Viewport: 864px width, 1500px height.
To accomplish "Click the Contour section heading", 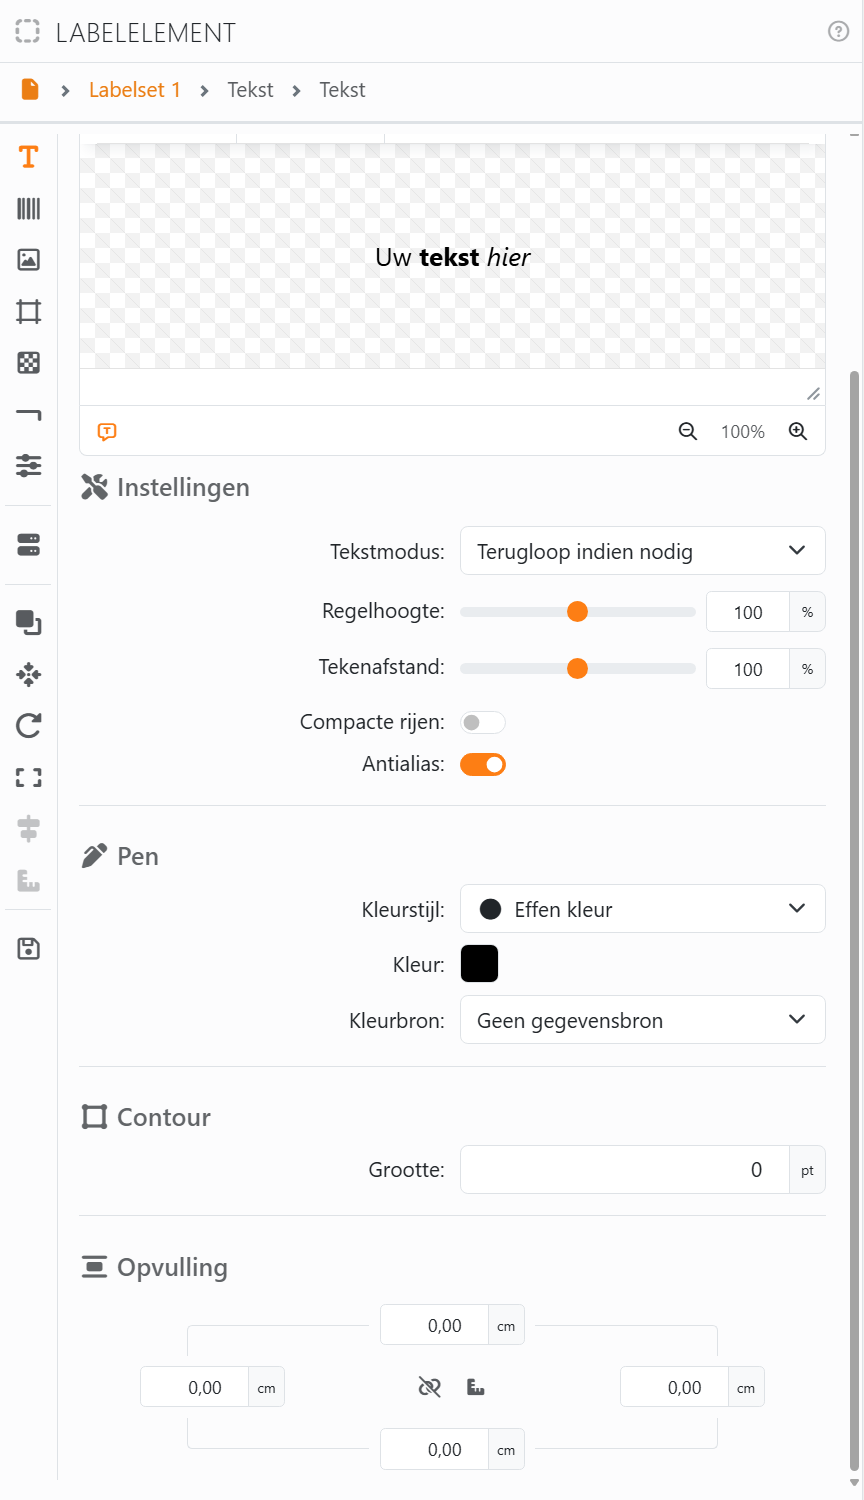I will coord(146,1117).
